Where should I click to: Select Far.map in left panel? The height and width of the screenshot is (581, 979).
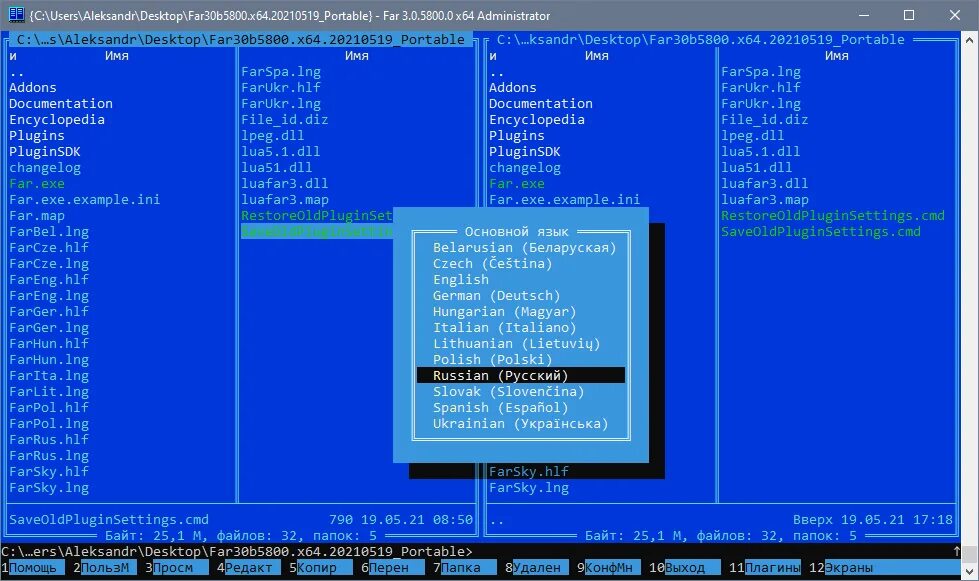[x=36, y=216]
